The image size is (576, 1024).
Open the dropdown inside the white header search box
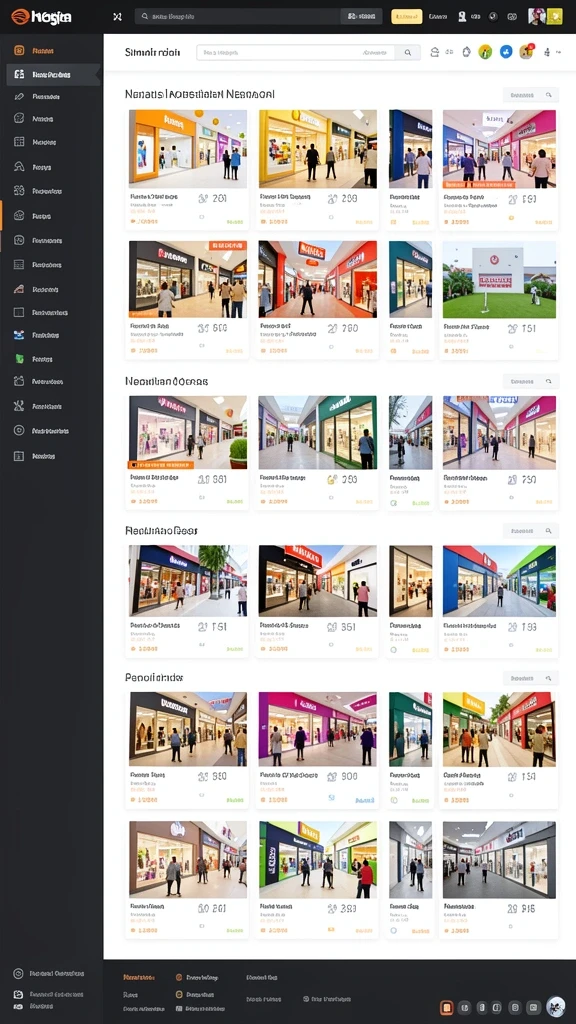pyautogui.click(x=377, y=53)
